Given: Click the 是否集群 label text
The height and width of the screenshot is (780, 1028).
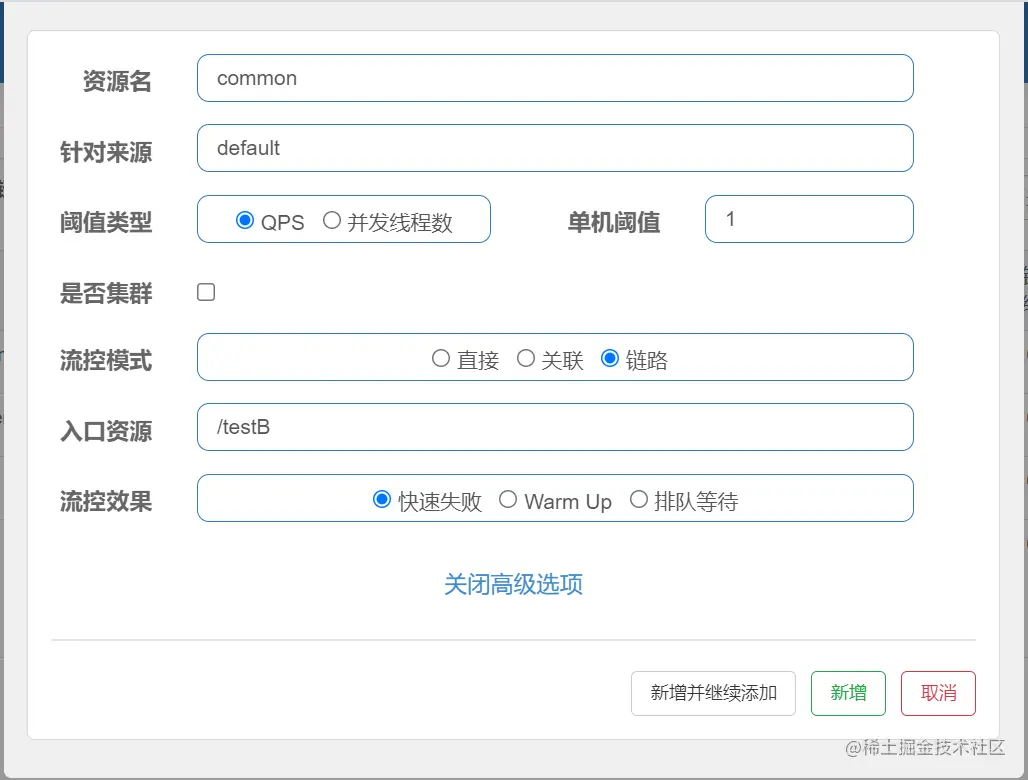Looking at the screenshot, I should (x=106, y=293).
